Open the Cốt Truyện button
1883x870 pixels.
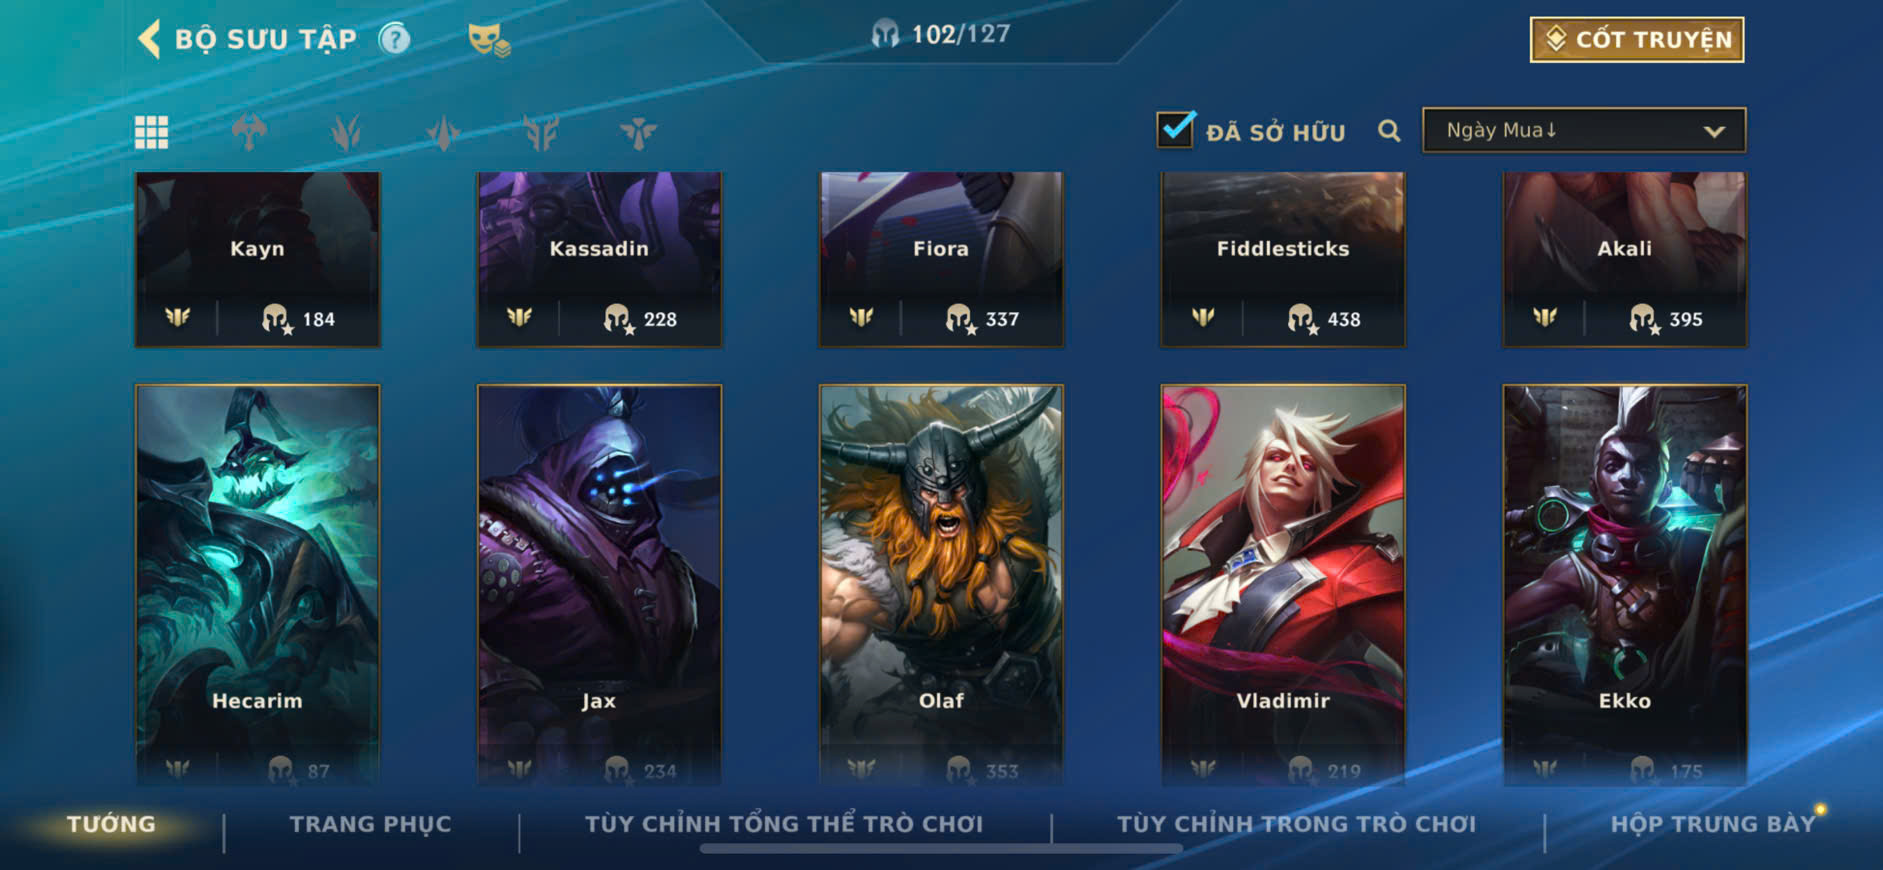click(x=1637, y=40)
